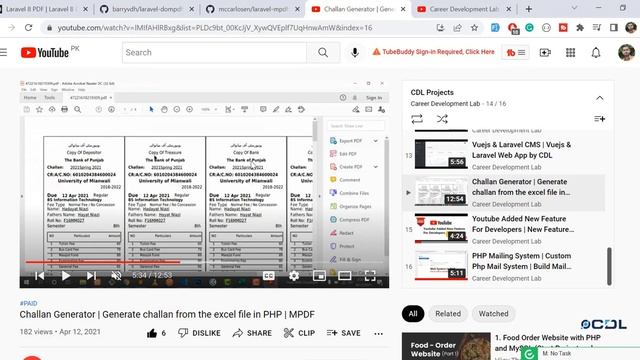Screen dimensions: 640x360
Task: Open the player settings gear
Action: pyautogui.click(x=293, y=276)
